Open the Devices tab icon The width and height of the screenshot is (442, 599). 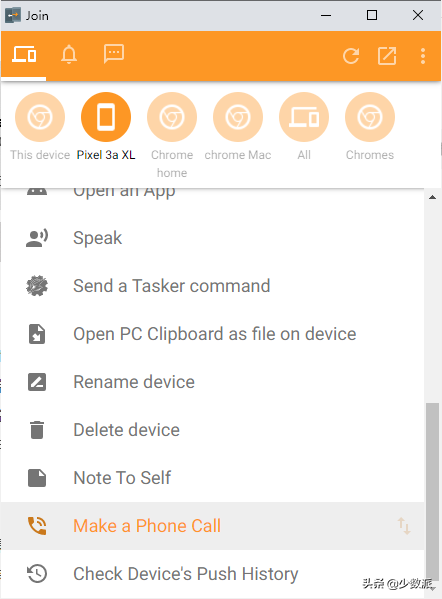(x=24, y=54)
